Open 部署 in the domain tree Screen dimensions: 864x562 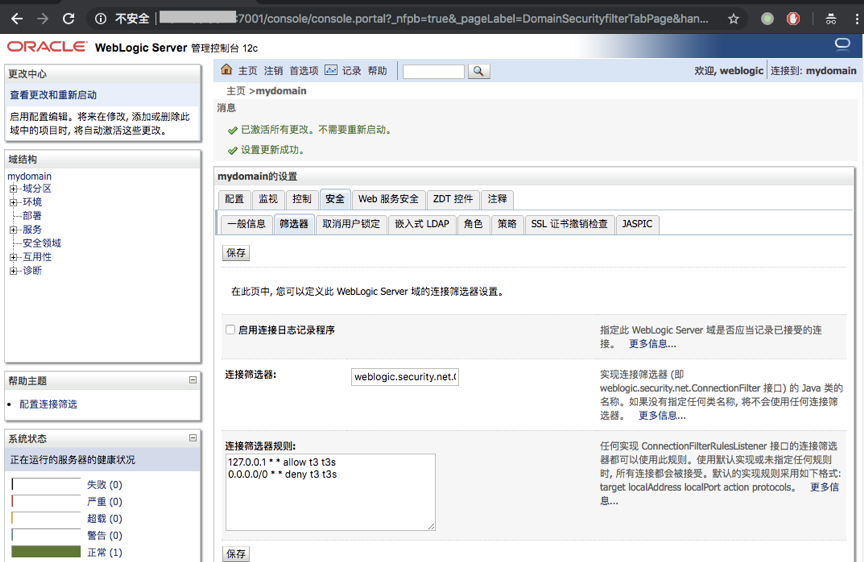(x=32, y=216)
